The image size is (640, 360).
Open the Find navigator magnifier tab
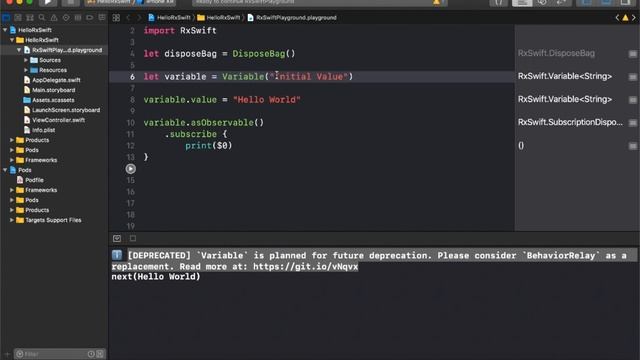tap(42, 18)
